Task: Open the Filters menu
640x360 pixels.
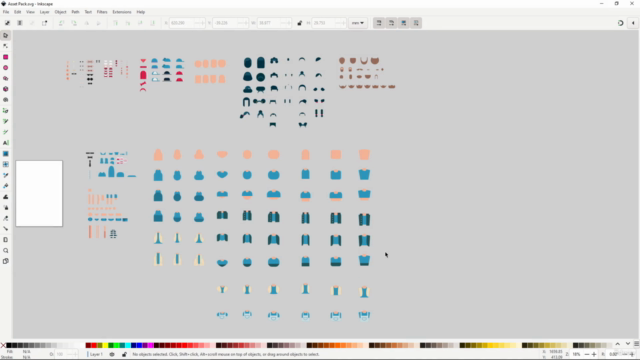Action: tap(102, 12)
